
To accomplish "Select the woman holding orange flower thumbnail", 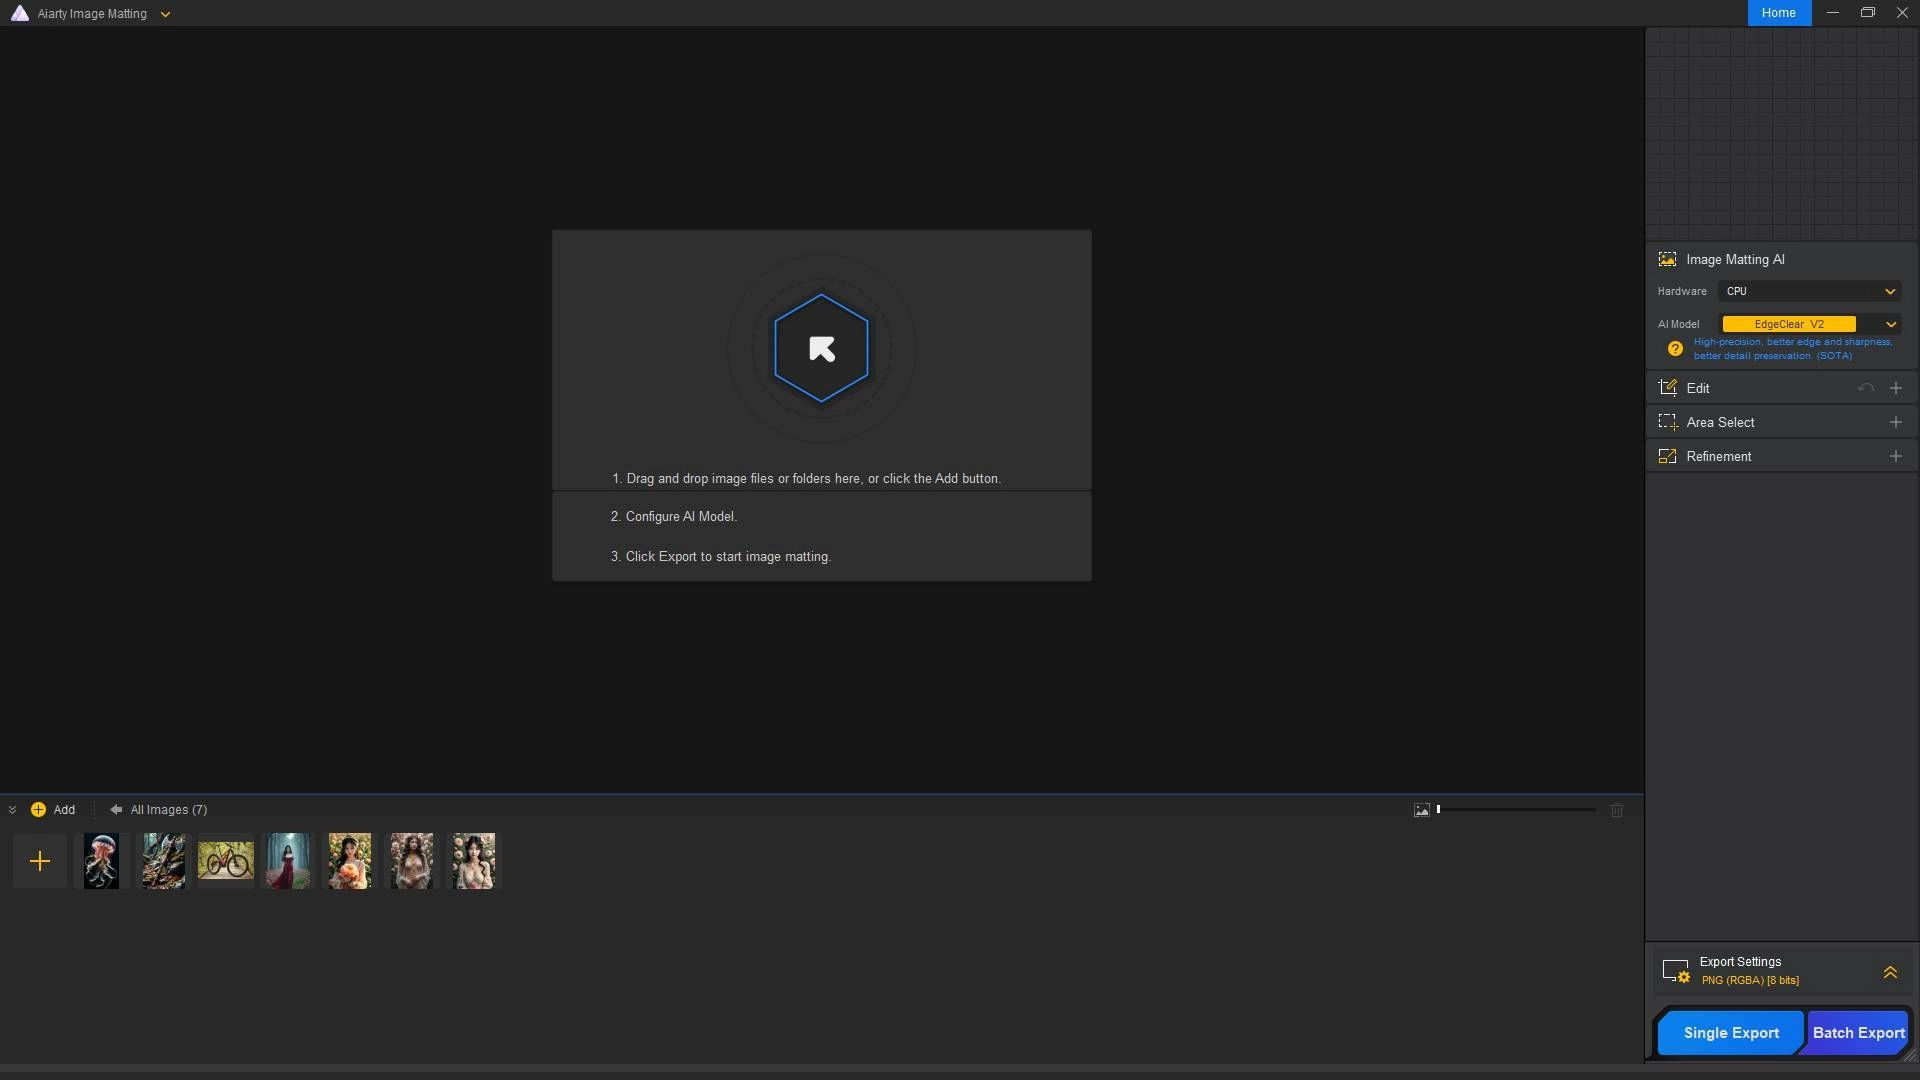I will coord(350,861).
